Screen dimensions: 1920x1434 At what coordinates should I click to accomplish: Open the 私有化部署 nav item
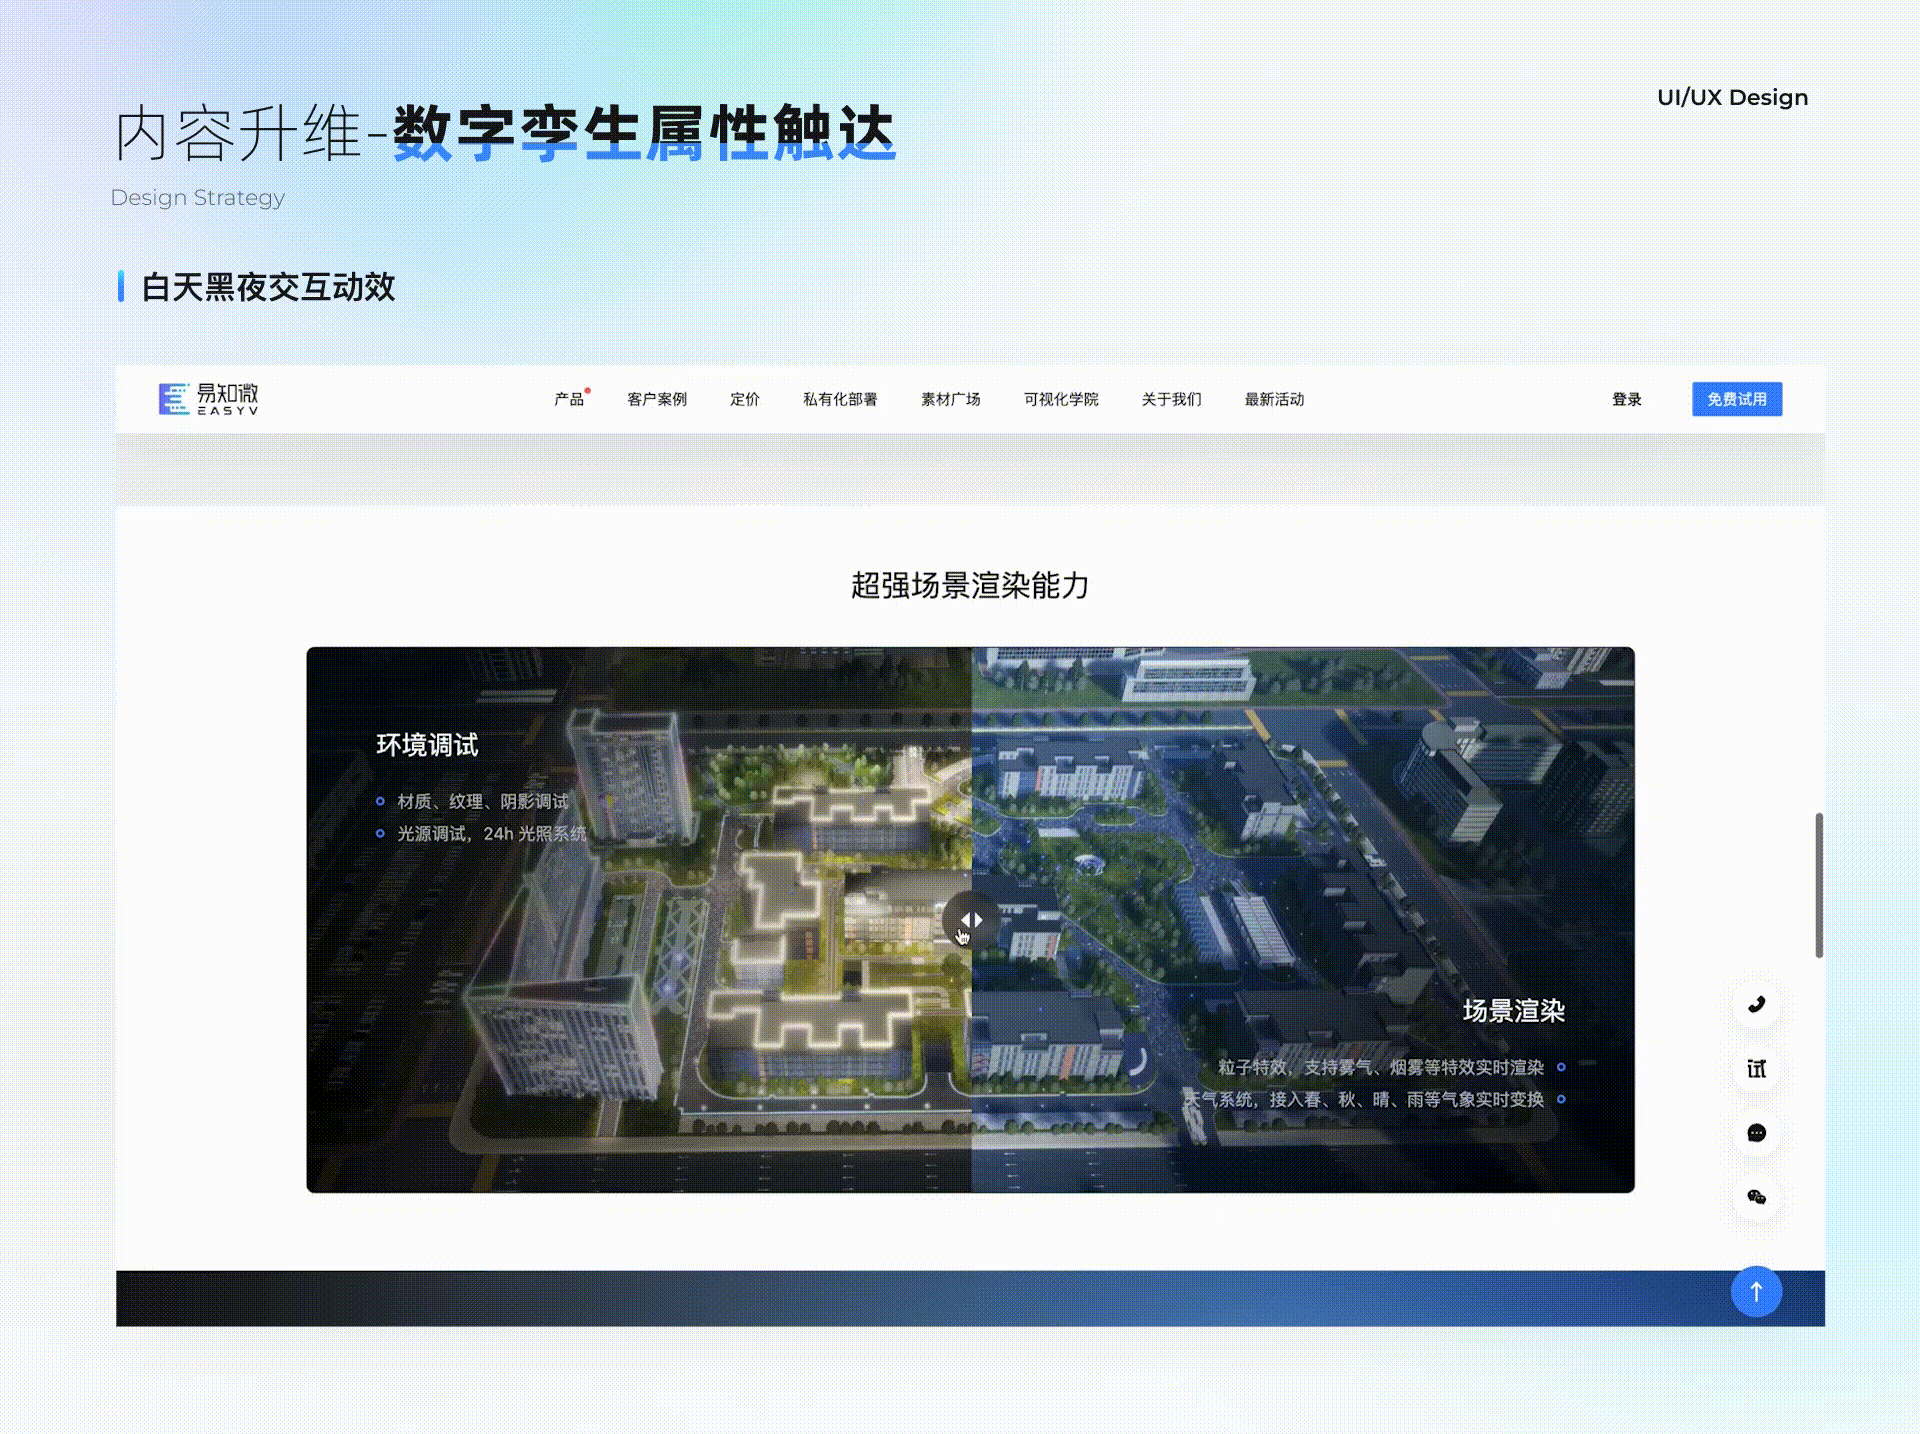coord(840,399)
